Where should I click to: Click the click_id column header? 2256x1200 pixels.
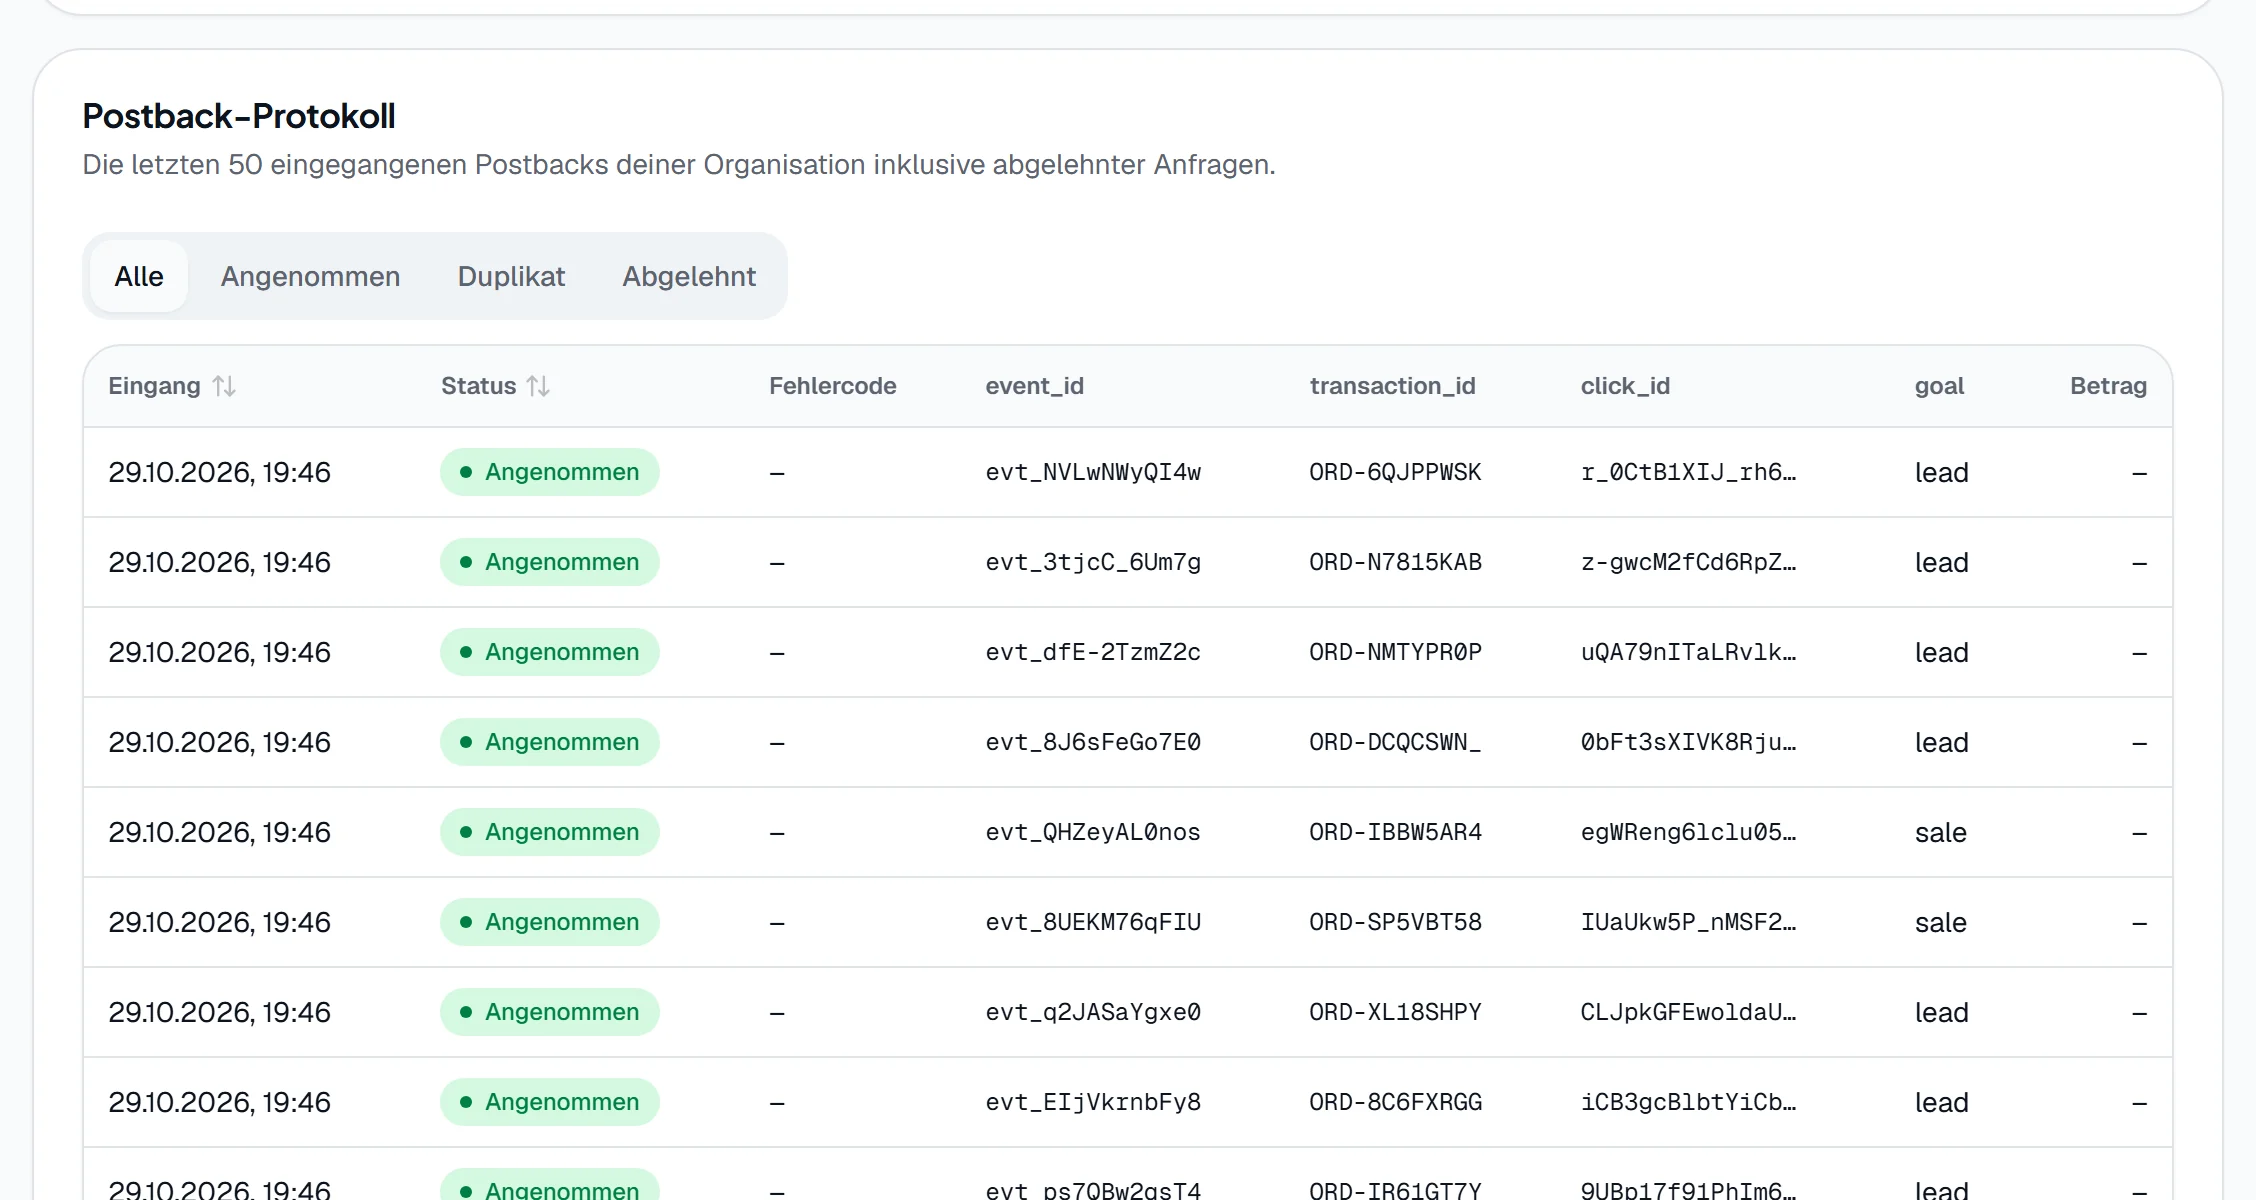click(x=1625, y=386)
